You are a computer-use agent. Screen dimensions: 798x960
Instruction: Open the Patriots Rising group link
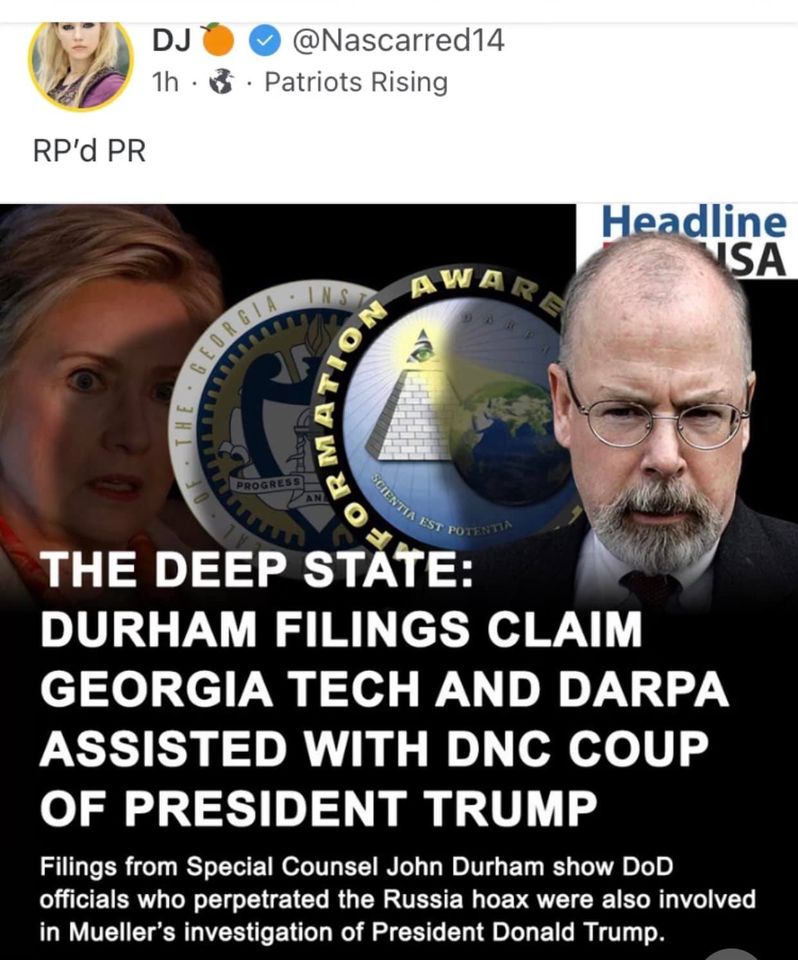pos(356,83)
